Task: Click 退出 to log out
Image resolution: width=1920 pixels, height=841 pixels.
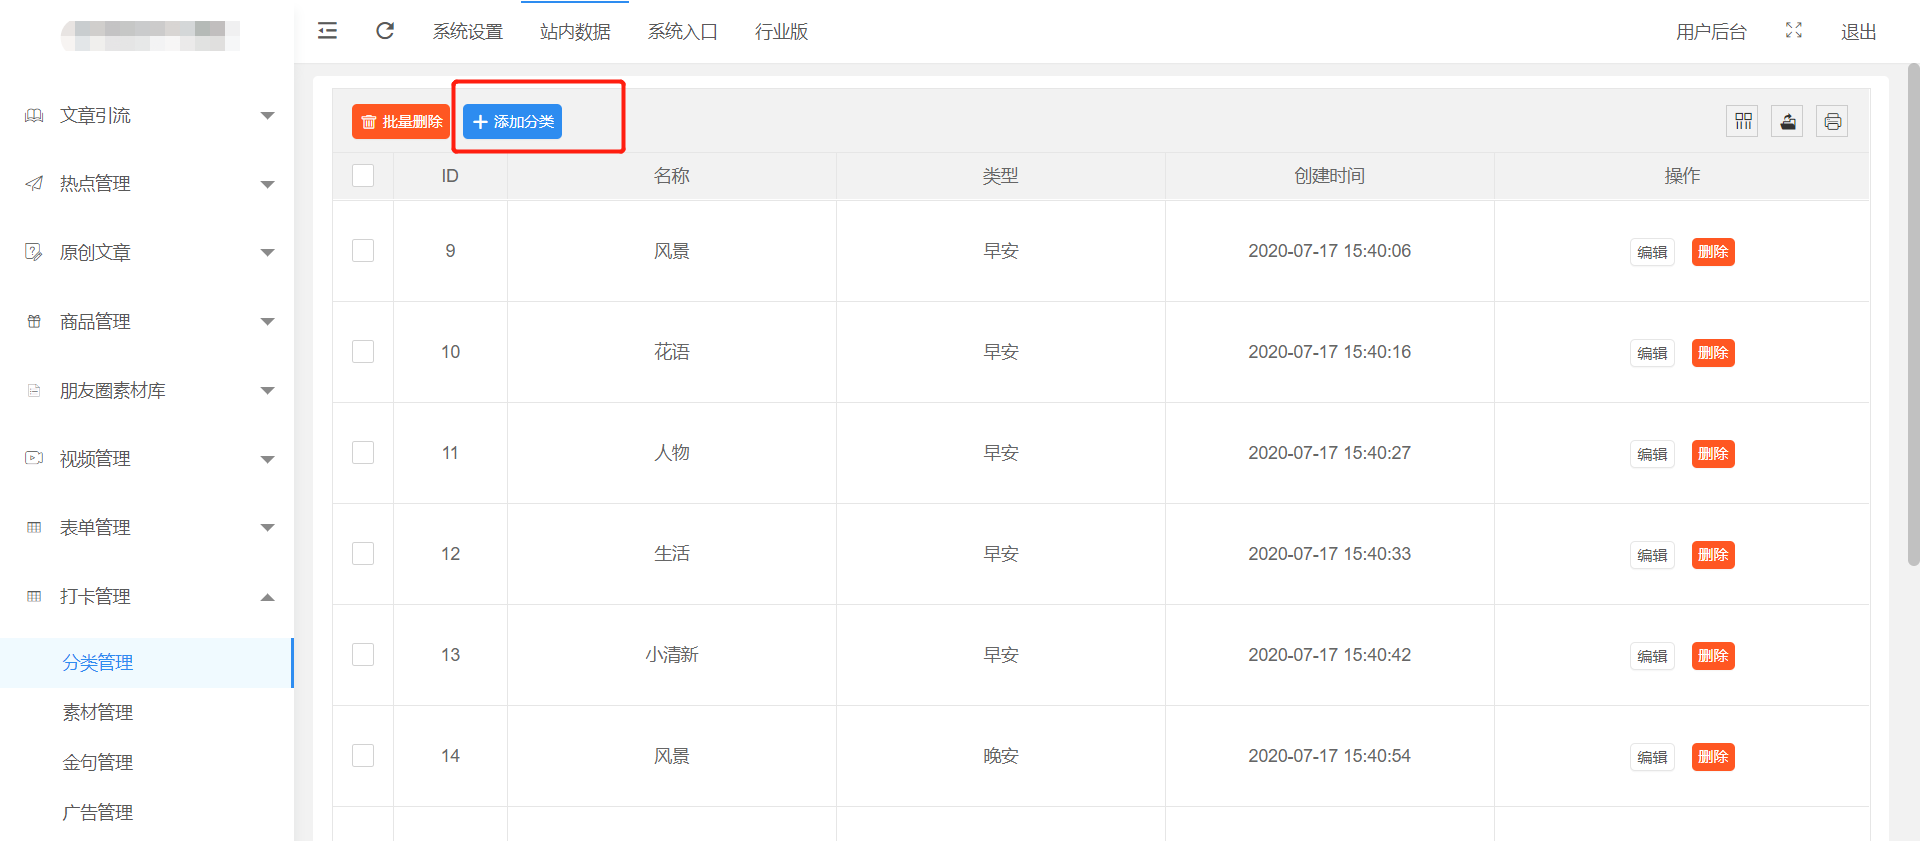Action: click(x=1858, y=32)
